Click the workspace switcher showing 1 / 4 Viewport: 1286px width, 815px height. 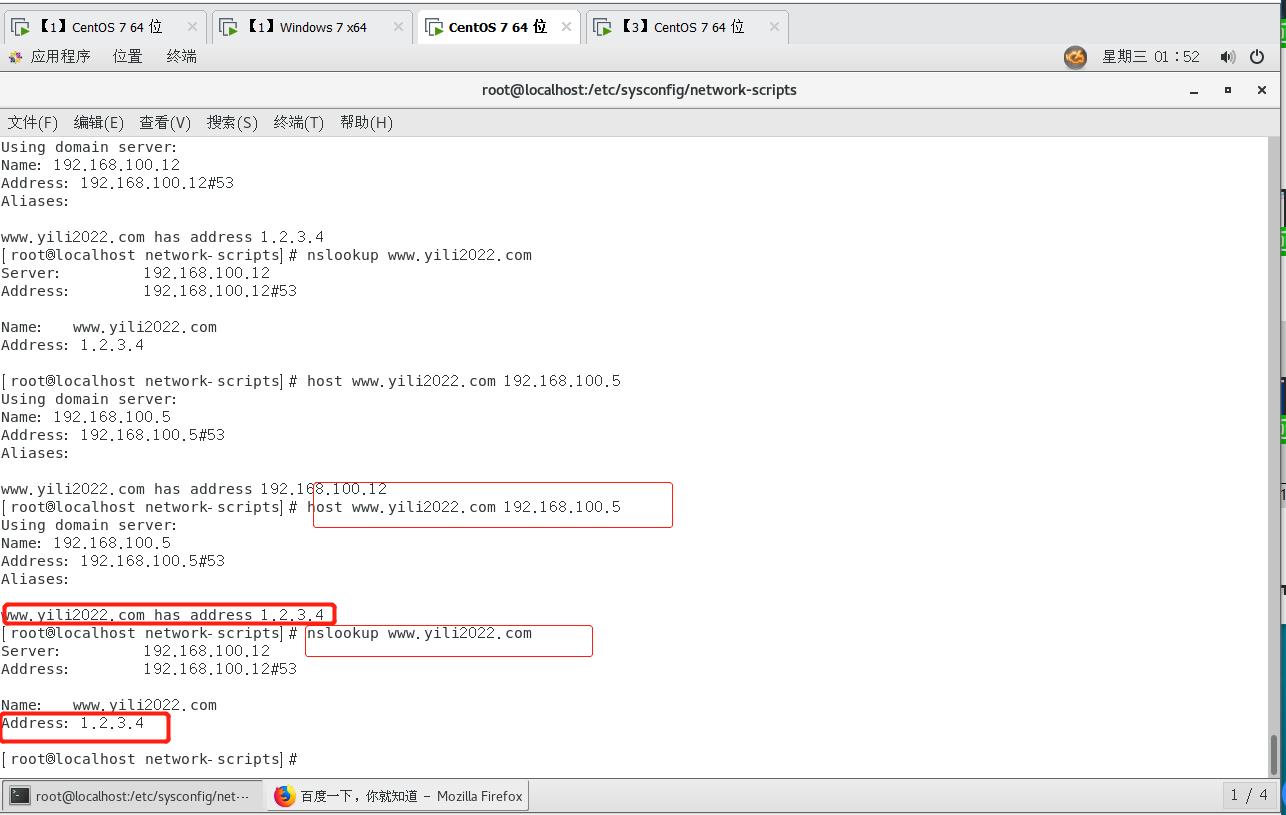coord(1249,795)
